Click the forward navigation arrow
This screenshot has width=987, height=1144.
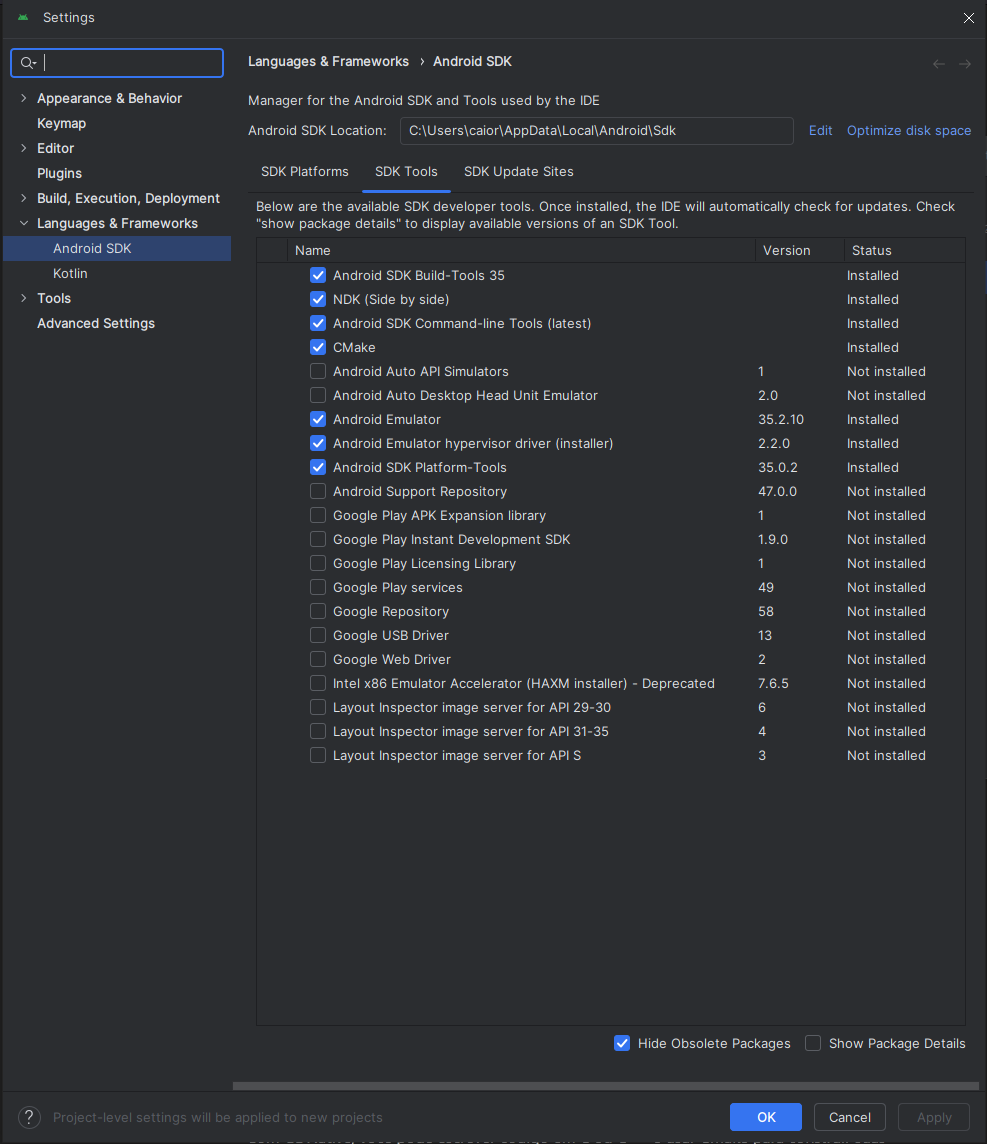coord(965,64)
